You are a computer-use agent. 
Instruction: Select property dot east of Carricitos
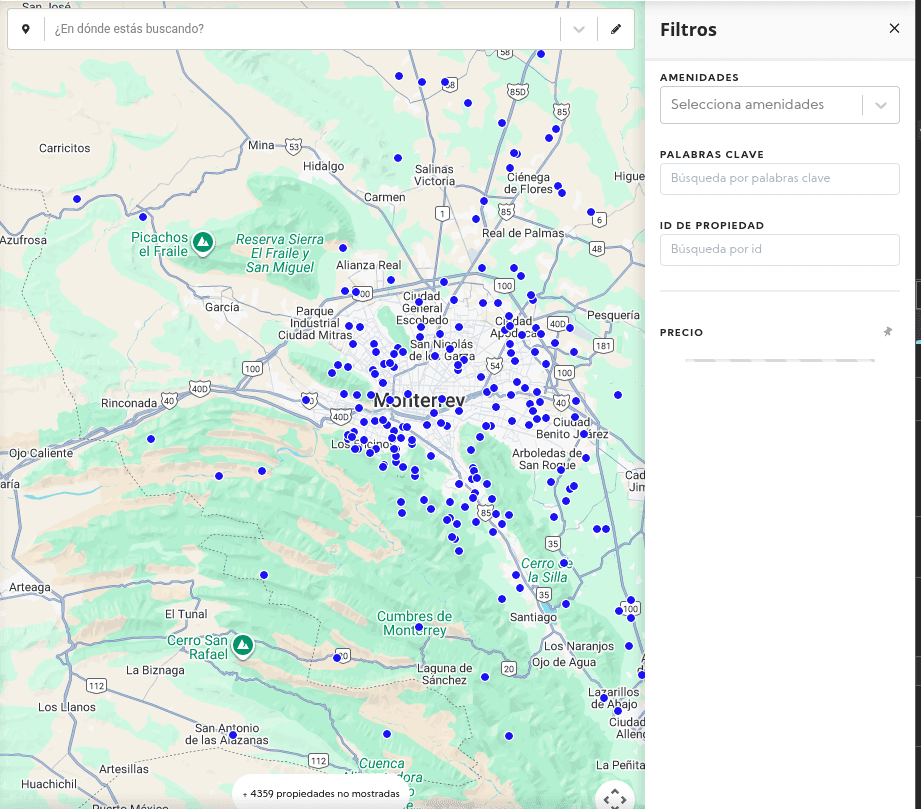pos(77,199)
